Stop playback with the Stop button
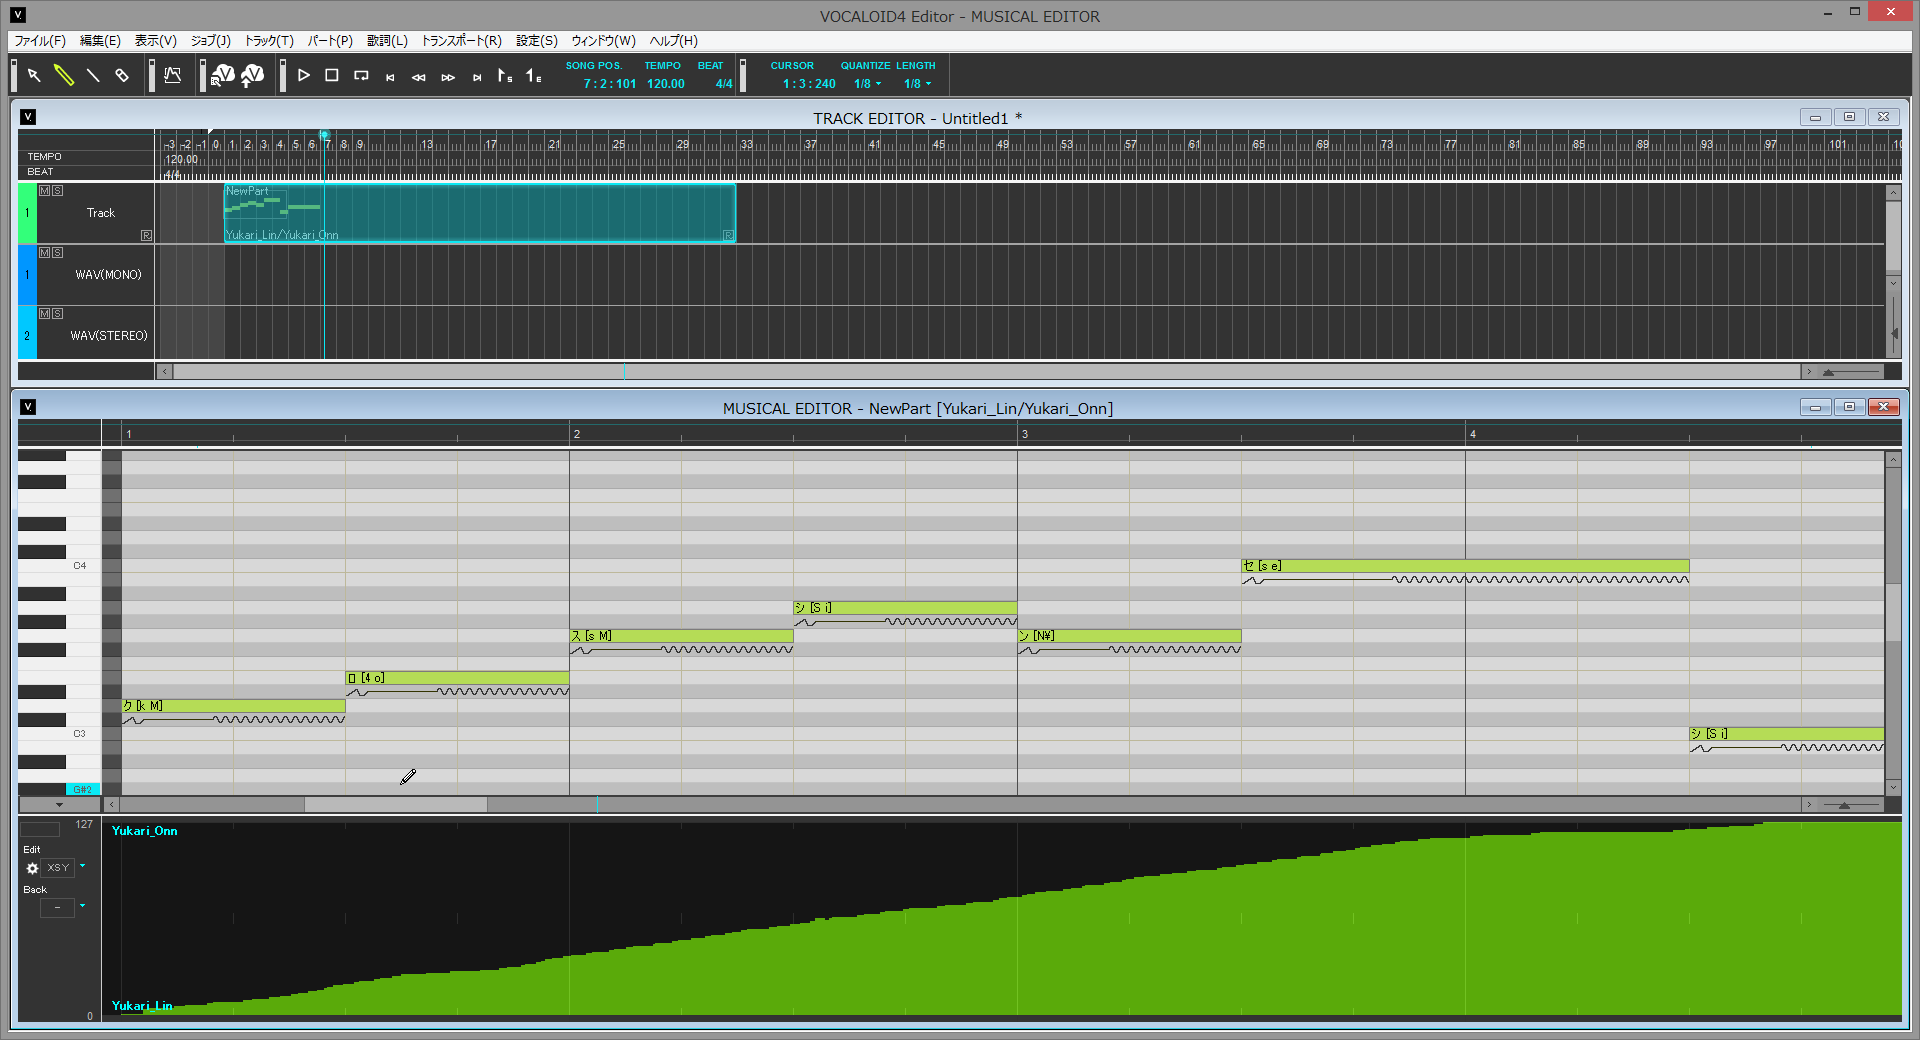This screenshot has width=1920, height=1040. (x=332, y=75)
